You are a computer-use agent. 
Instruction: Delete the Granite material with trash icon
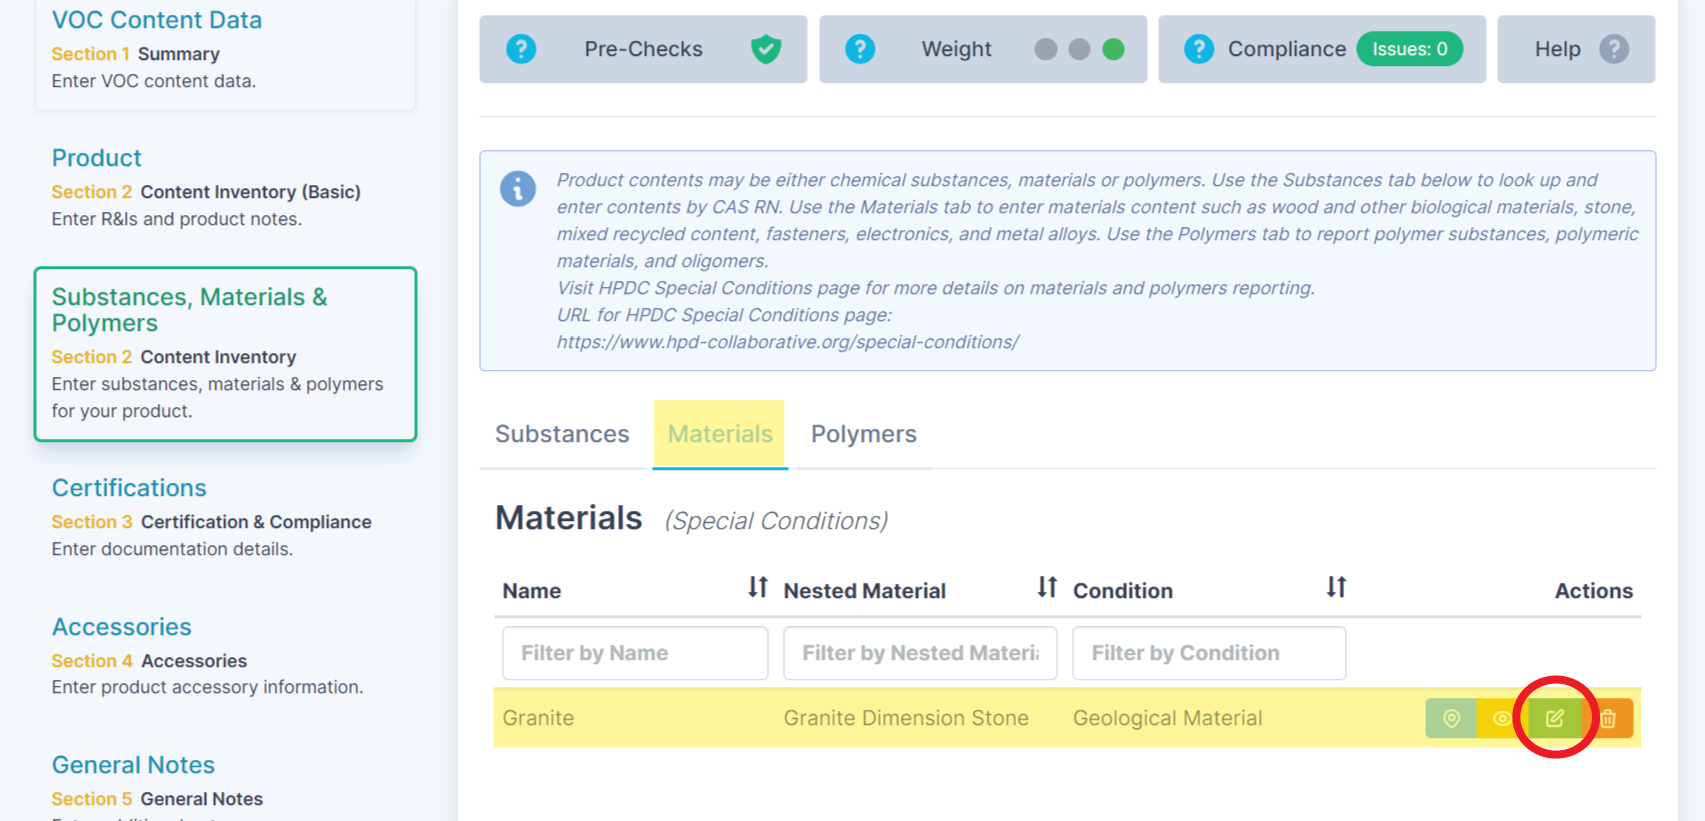[1608, 718]
